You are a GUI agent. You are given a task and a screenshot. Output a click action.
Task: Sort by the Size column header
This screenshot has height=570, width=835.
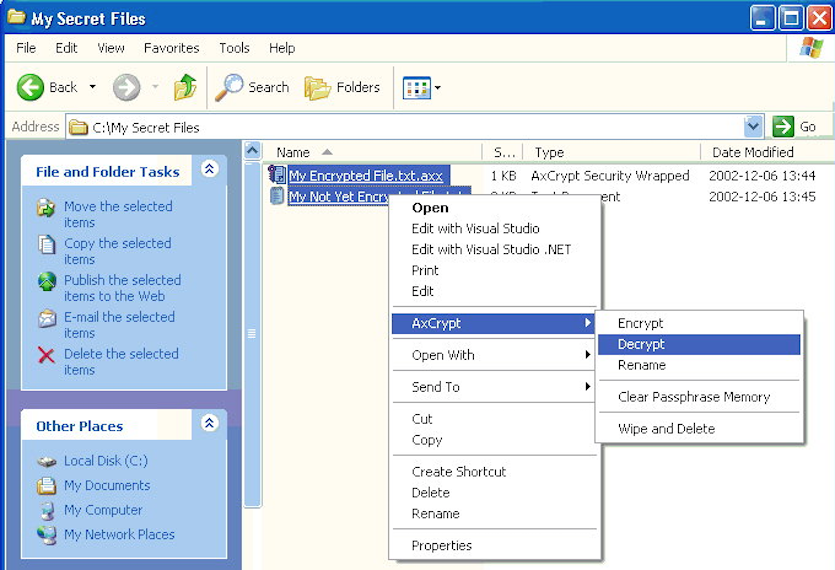click(503, 152)
